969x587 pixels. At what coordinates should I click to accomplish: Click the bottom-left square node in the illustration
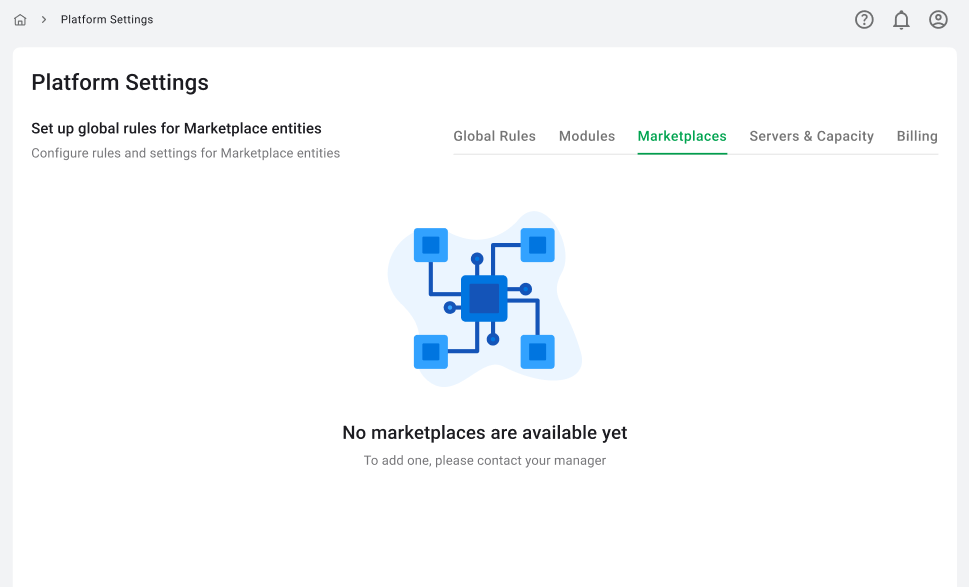pos(431,351)
